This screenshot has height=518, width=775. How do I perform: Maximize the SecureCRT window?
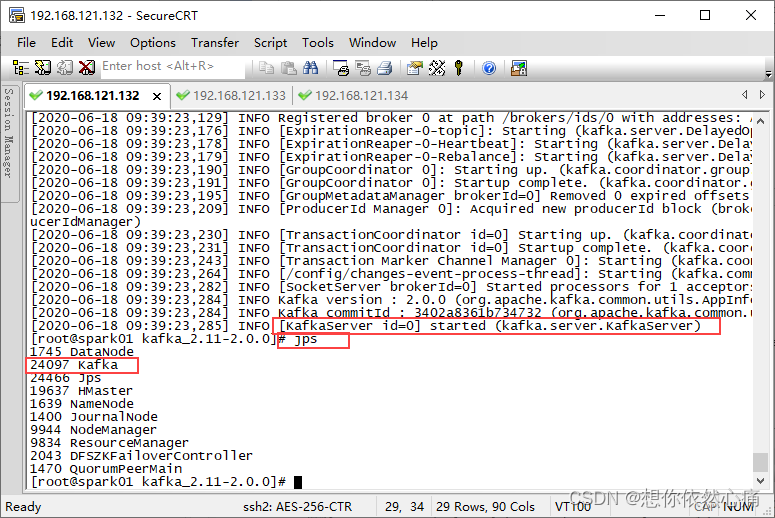point(705,15)
